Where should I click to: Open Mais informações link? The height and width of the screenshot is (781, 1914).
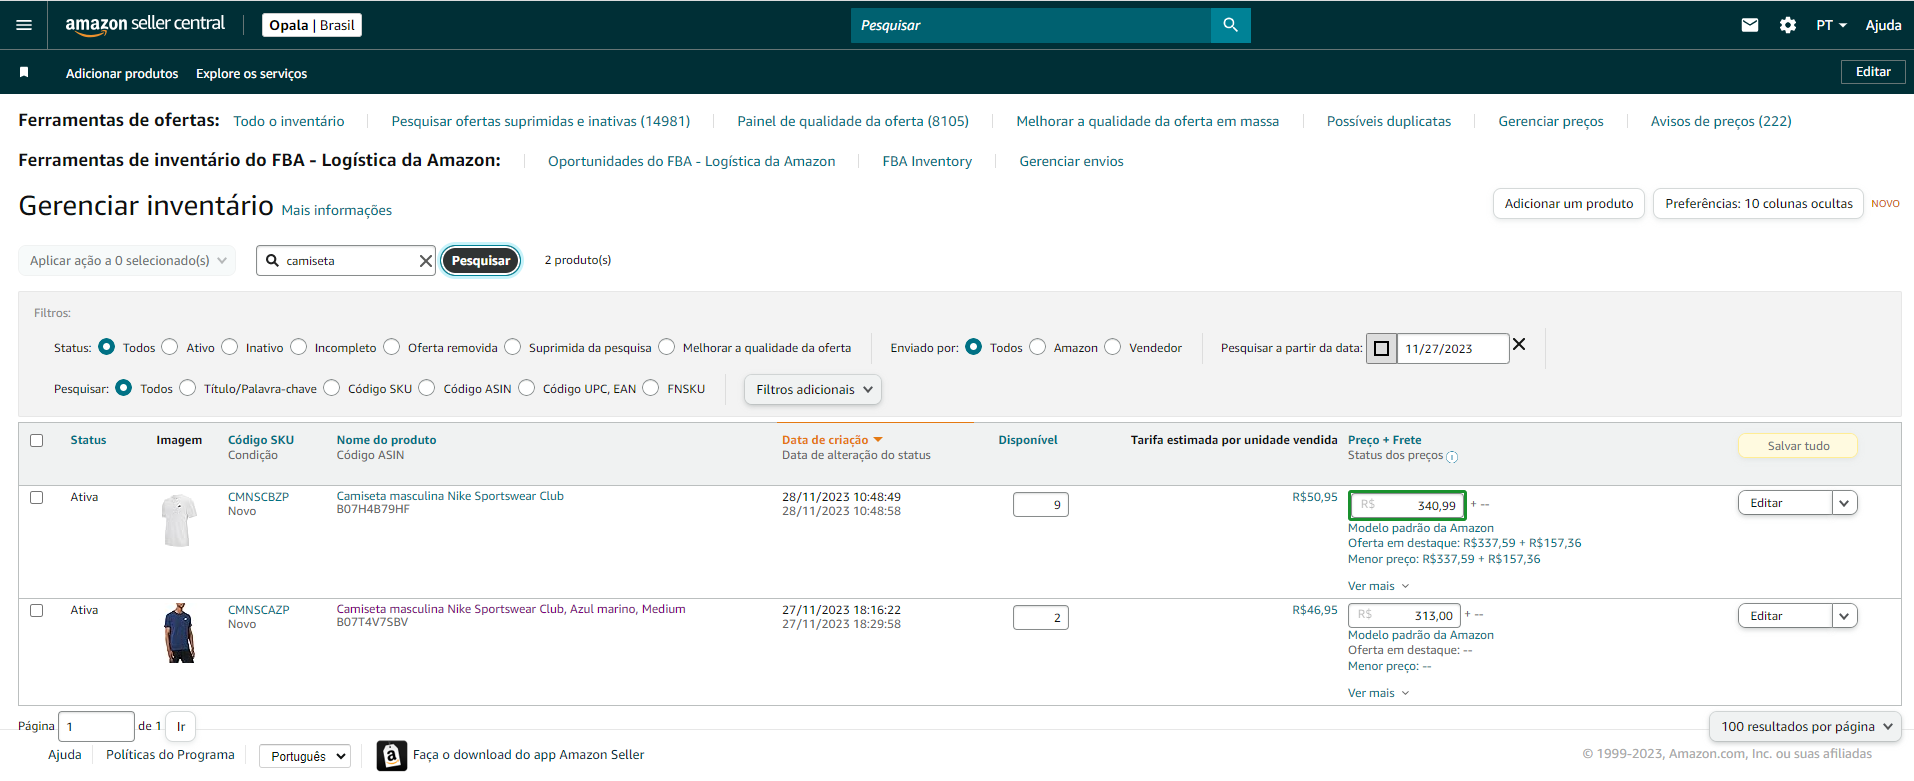coord(337,210)
